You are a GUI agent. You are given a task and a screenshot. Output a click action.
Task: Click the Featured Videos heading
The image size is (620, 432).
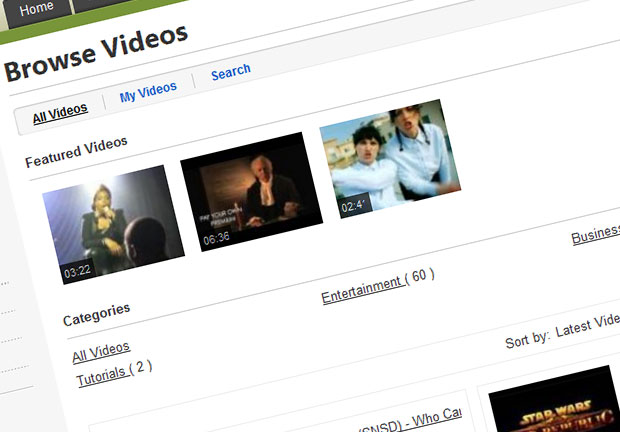click(x=76, y=152)
